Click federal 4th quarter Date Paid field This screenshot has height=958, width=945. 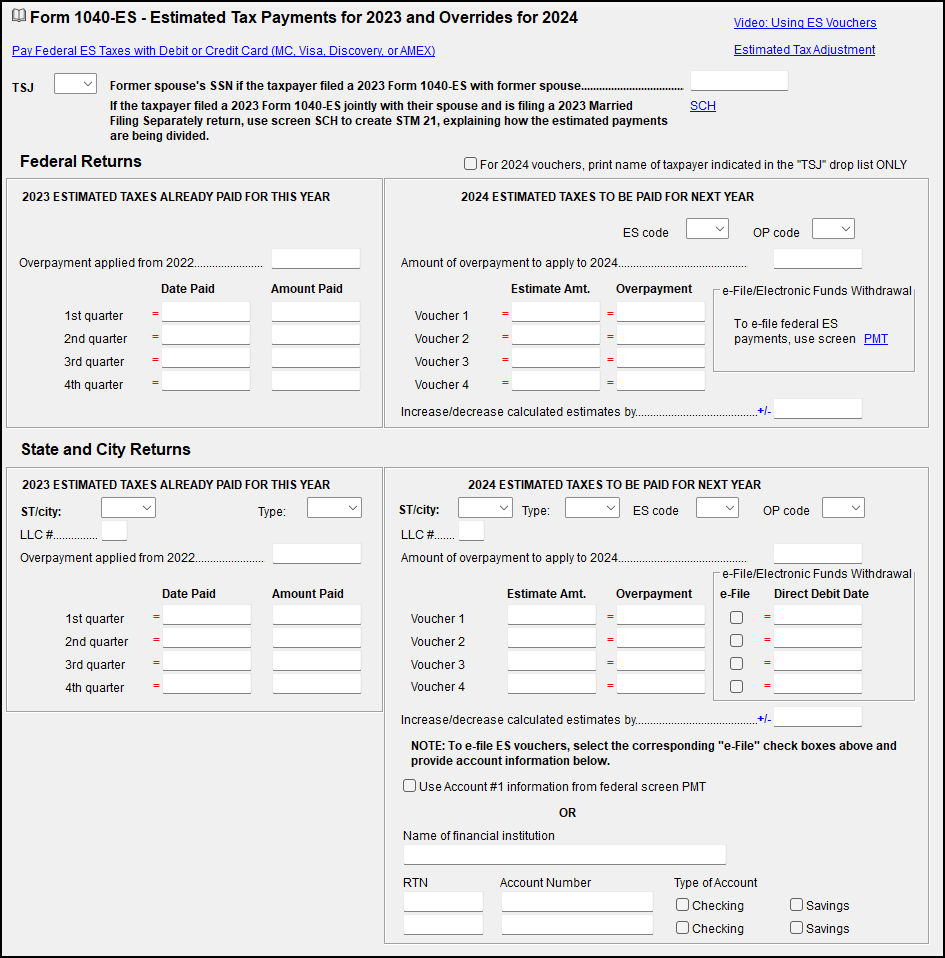(x=206, y=381)
